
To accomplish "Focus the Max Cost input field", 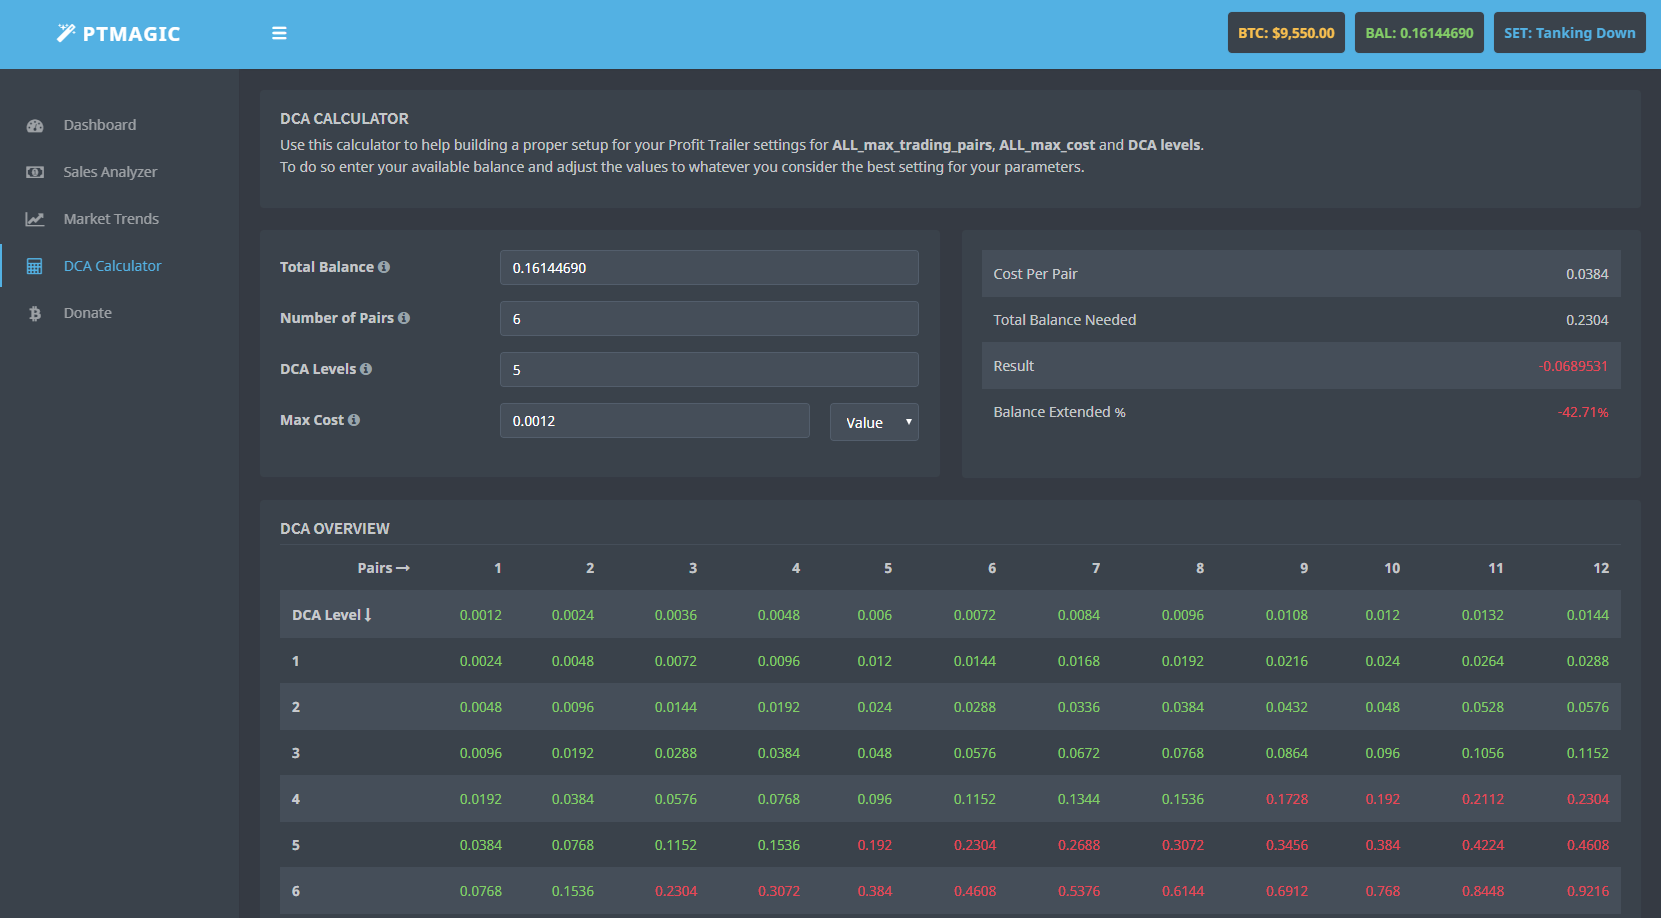I will click(655, 421).
